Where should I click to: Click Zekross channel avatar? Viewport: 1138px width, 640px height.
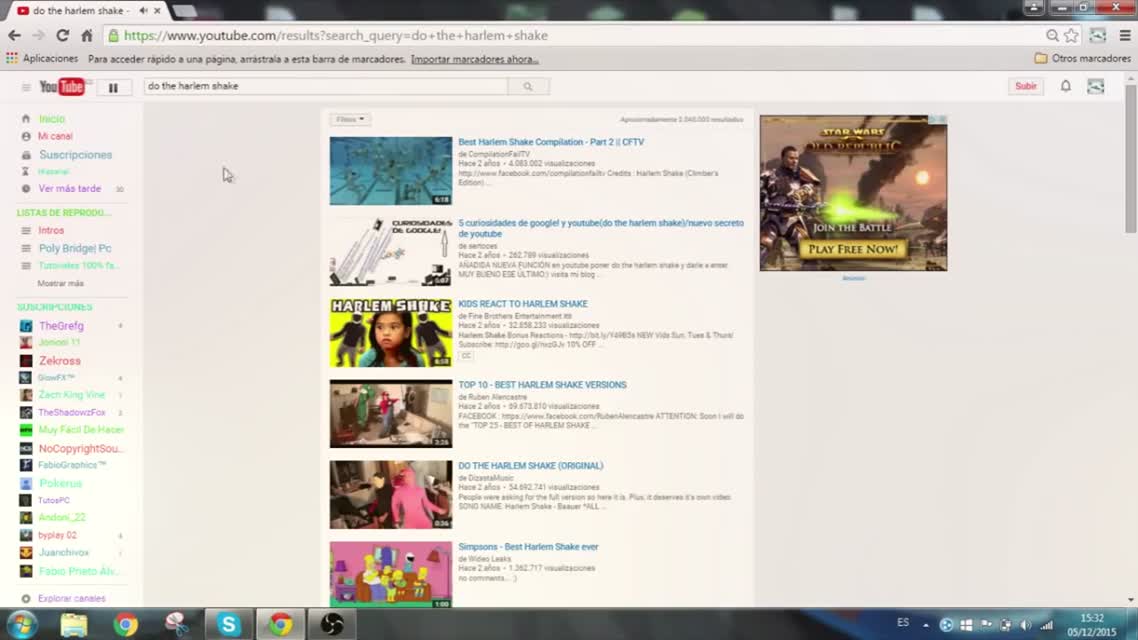(26, 361)
